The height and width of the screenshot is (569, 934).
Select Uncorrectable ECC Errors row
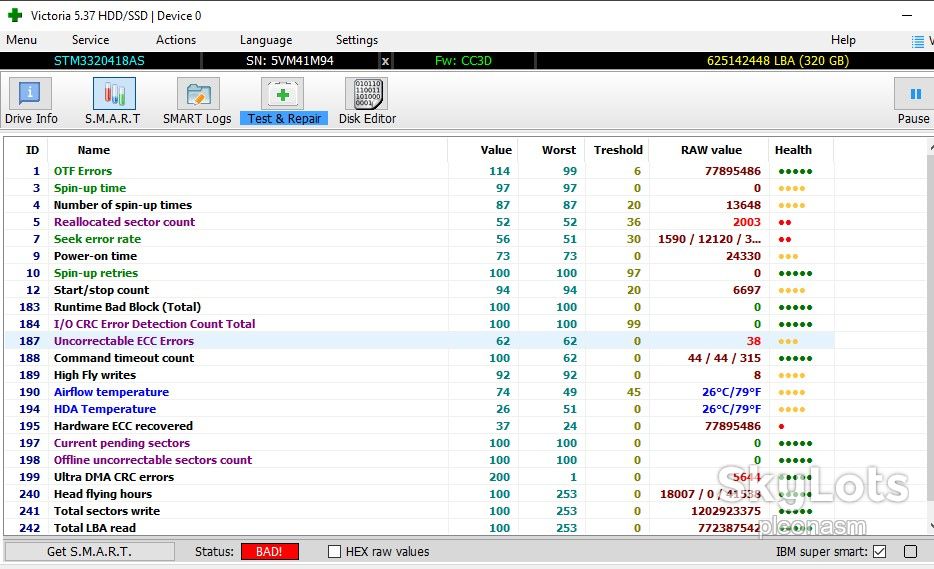coord(419,341)
